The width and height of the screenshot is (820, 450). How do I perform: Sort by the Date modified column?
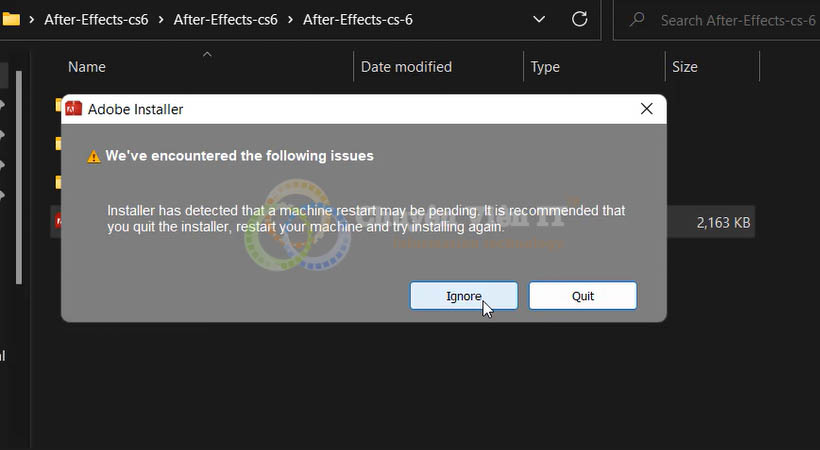(x=406, y=67)
